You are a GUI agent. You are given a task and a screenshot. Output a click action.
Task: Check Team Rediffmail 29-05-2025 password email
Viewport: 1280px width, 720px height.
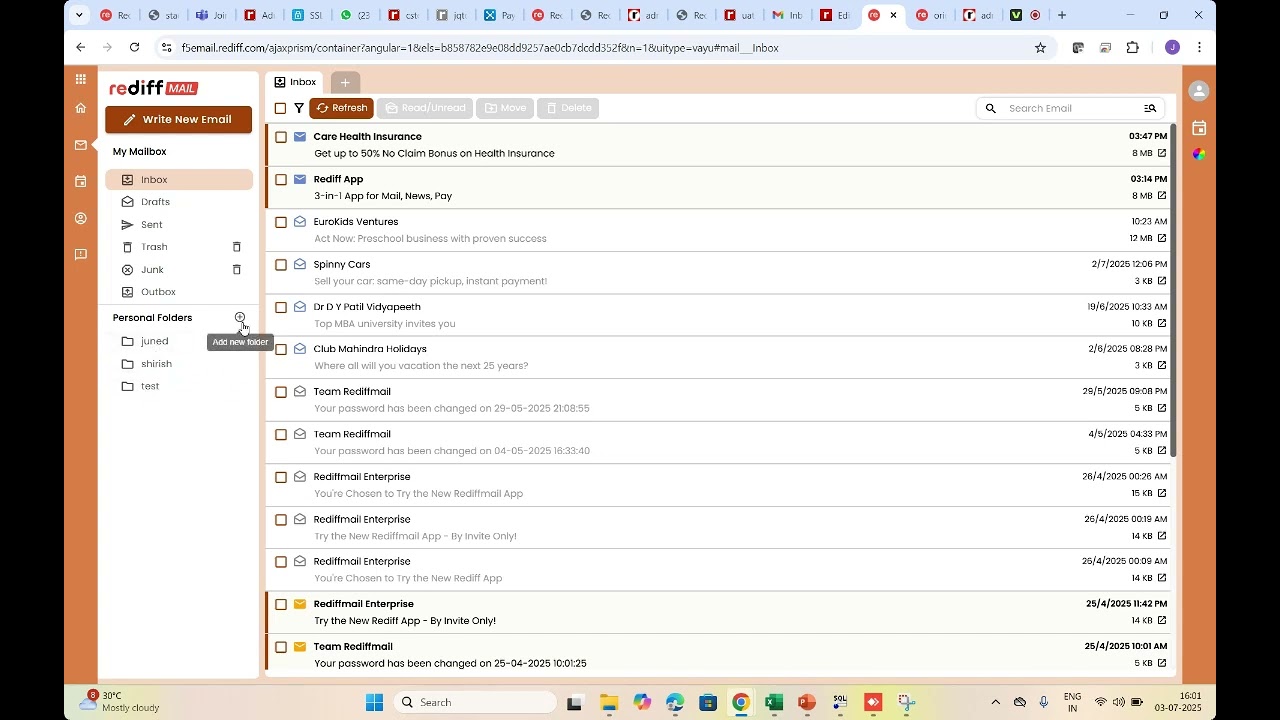point(281,392)
